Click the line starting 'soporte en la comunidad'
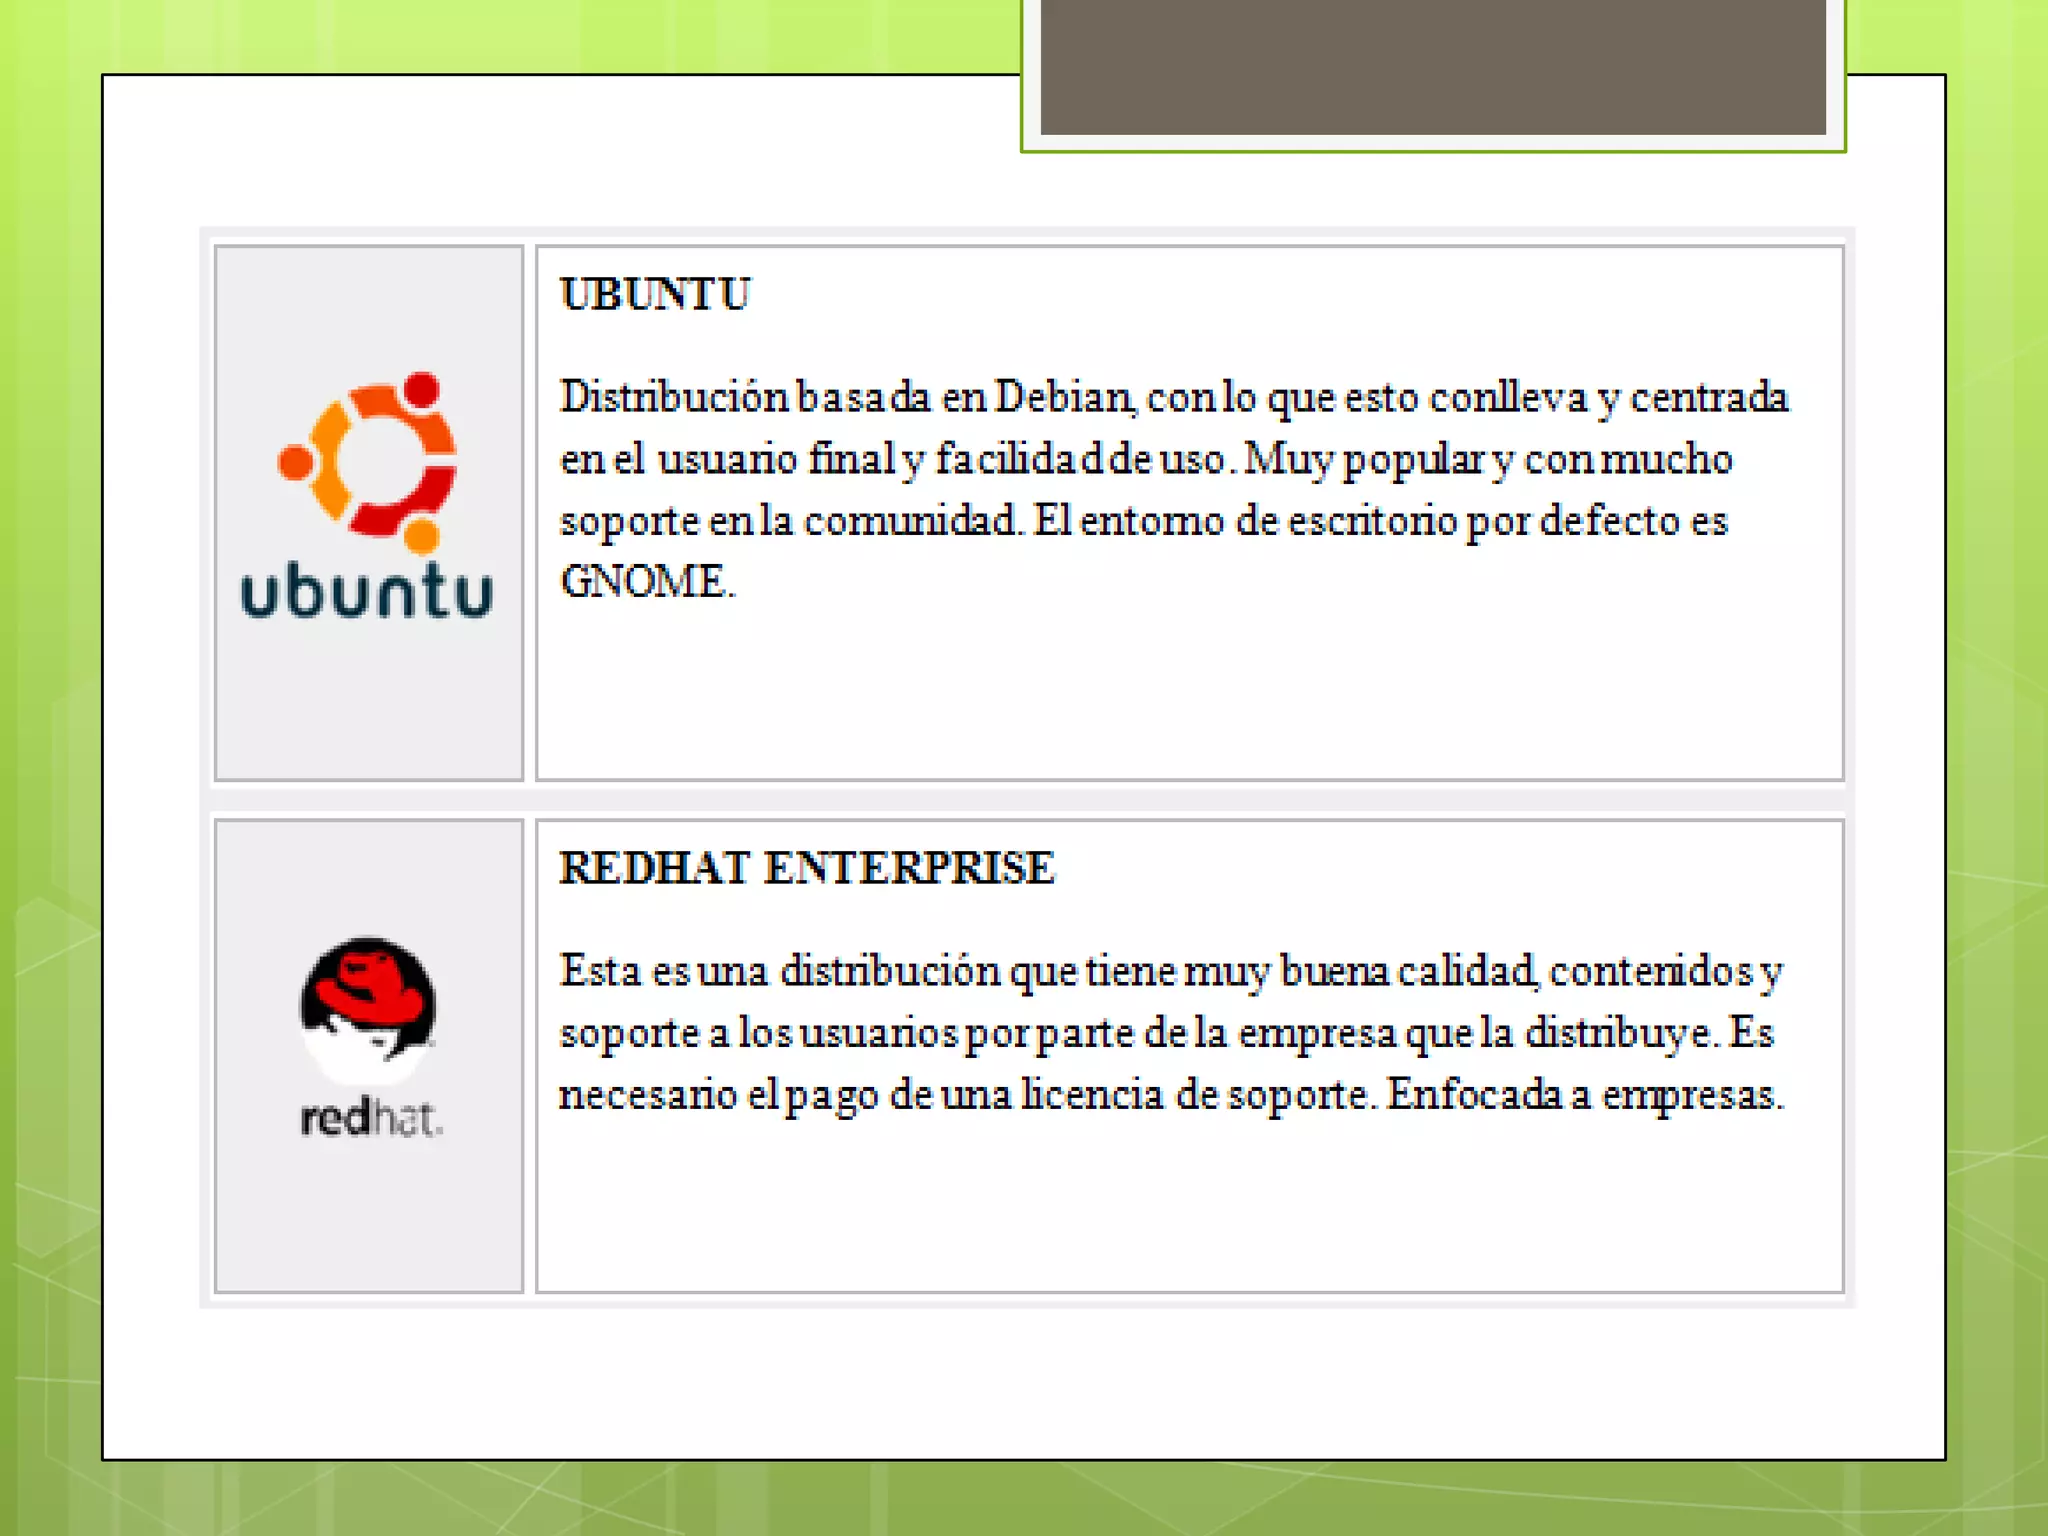 point(1144,522)
